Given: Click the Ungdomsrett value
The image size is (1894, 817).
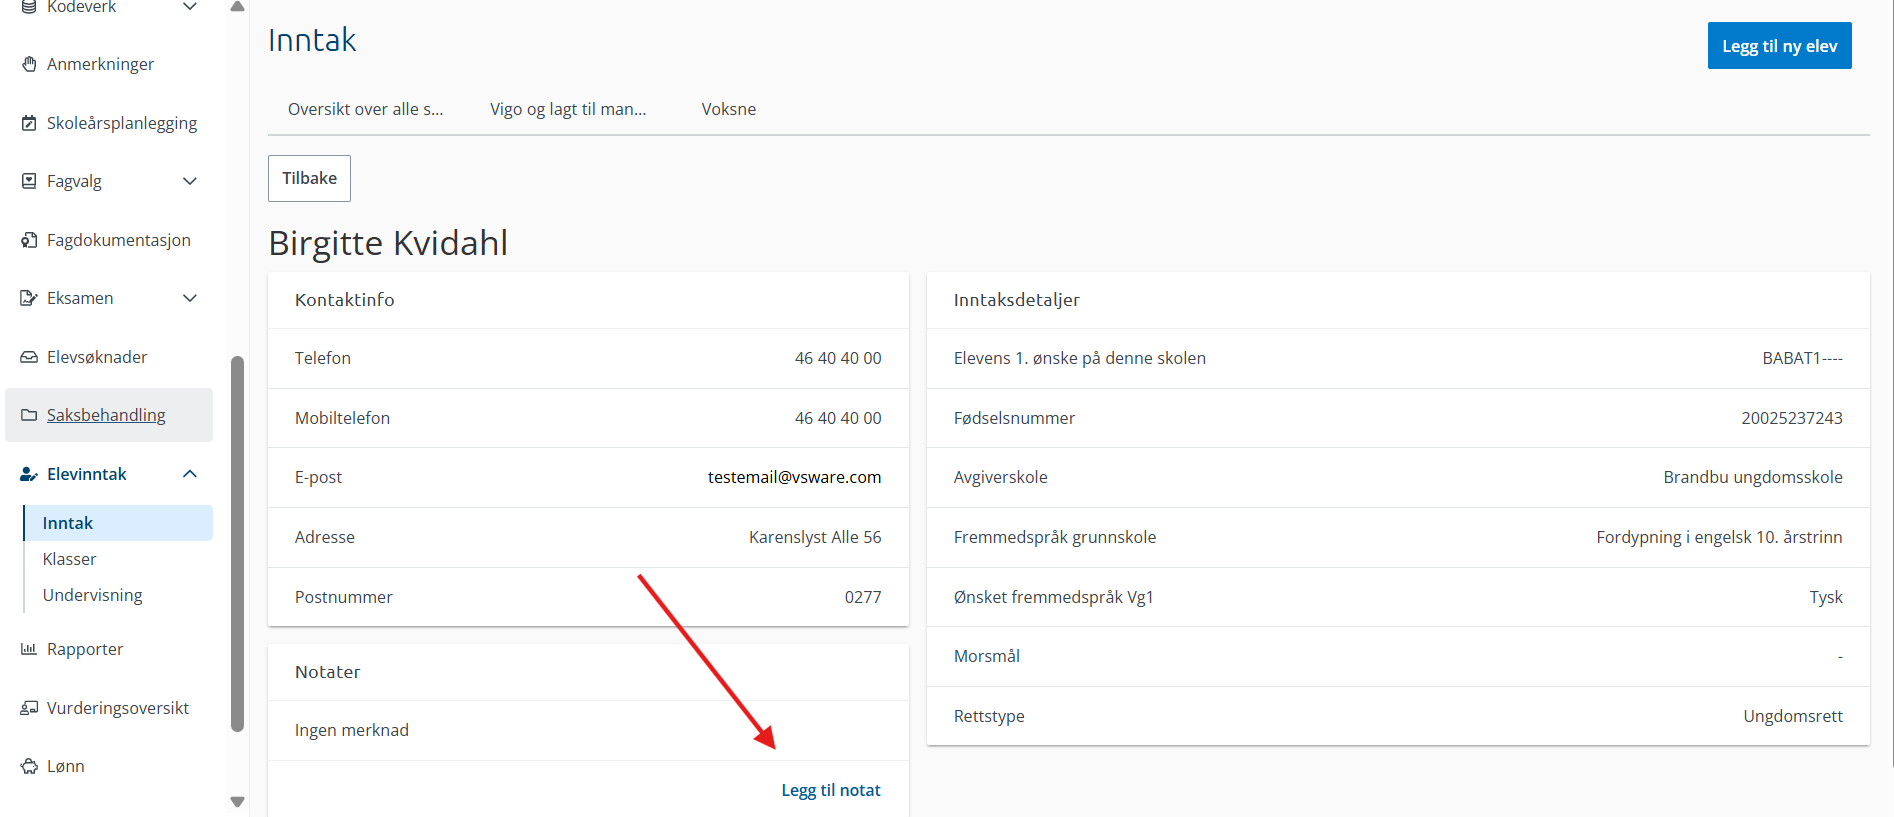Looking at the screenshot, I should [1793, 716].
